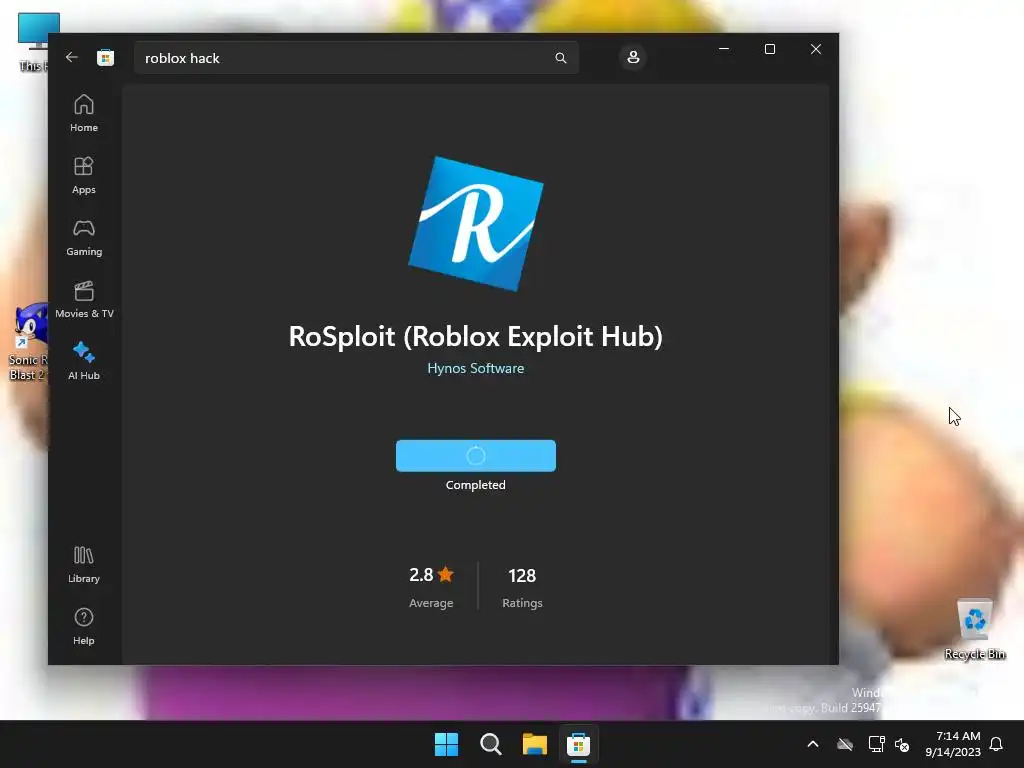Go back with the Store back arrow
Viewport: 1024px width, 768px height.
[72, 57]
